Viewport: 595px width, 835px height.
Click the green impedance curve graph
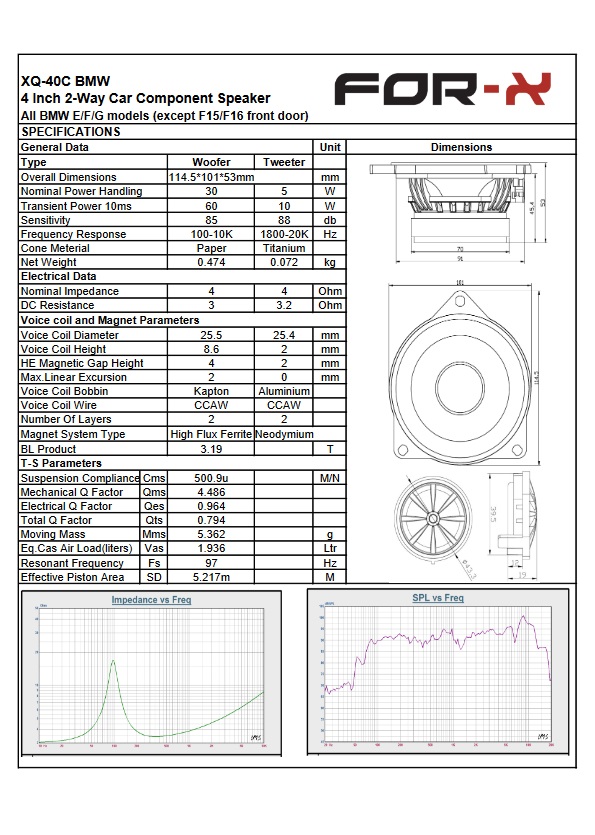151,676
